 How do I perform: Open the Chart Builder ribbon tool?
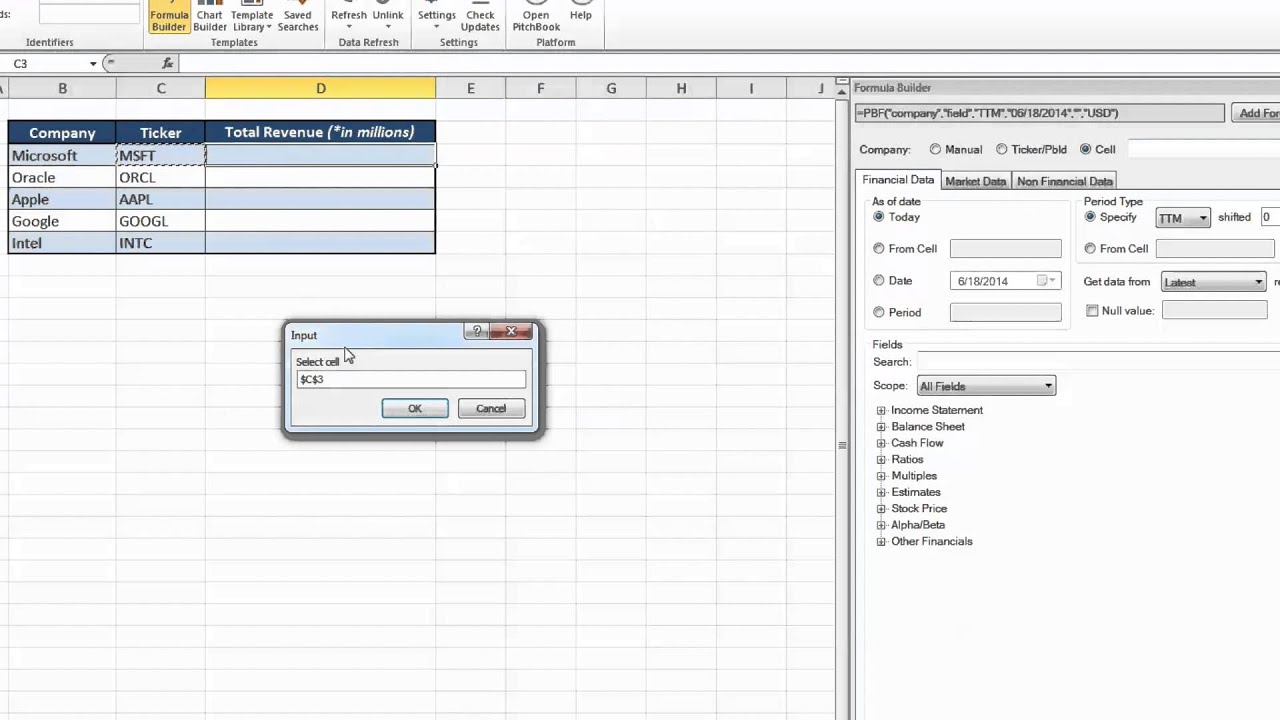point(210,17)
